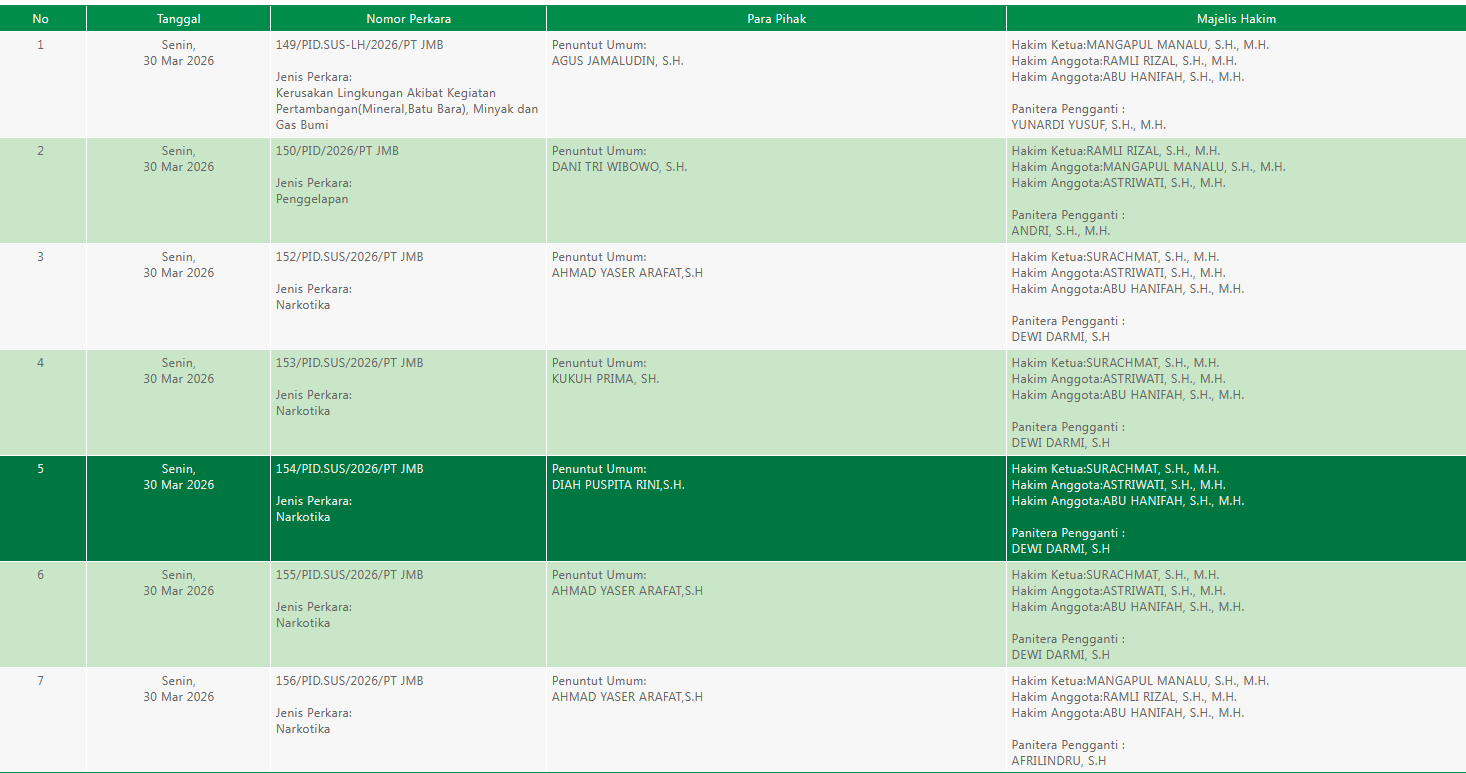Viewport: 1466px width, 773px height.
Task: Click prosecutor name DANI TRI WIBOWO, S.H.
Action: point(619,167)
